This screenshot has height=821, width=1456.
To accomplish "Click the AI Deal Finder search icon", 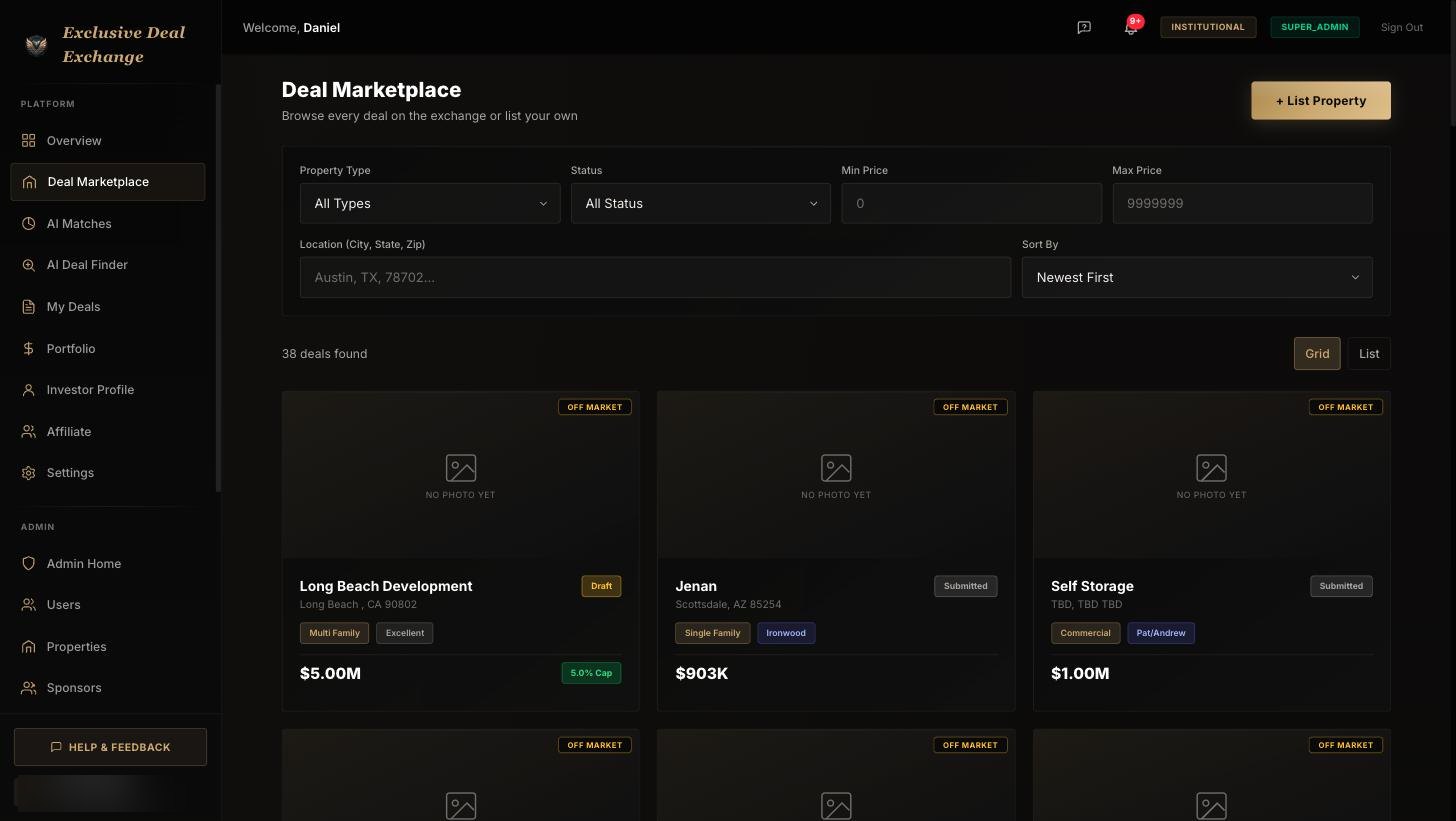I will click(28, 265).
